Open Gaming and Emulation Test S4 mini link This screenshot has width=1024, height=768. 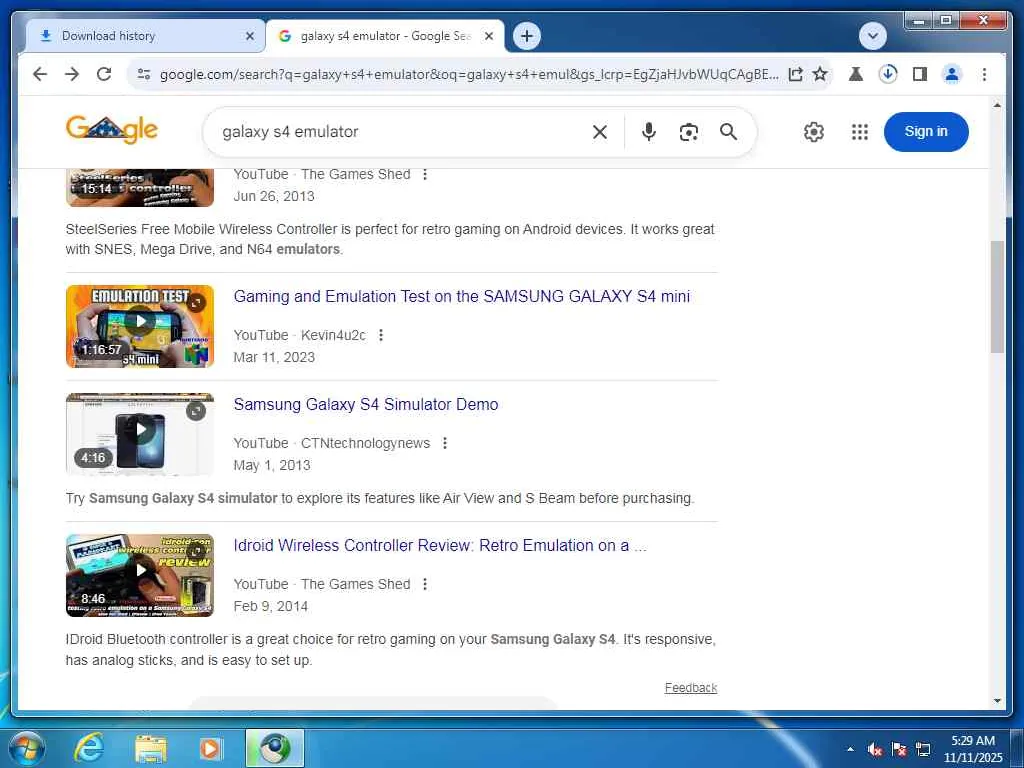(x=462, y=296)
